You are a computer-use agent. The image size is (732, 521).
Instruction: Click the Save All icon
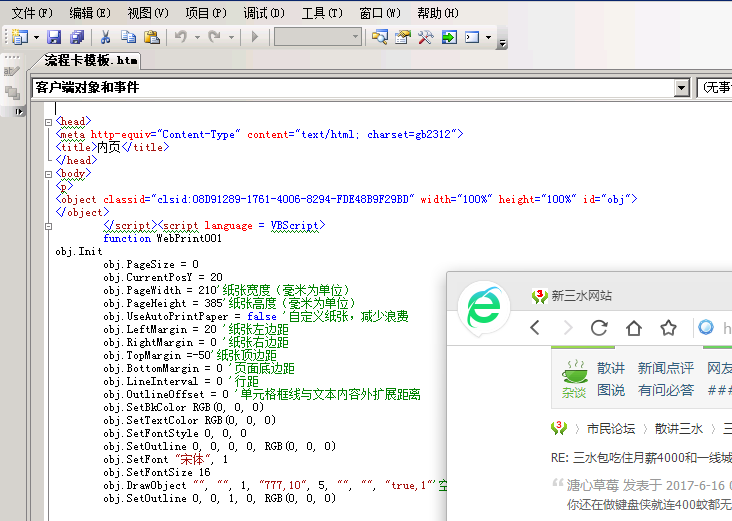tap(77, 37)
